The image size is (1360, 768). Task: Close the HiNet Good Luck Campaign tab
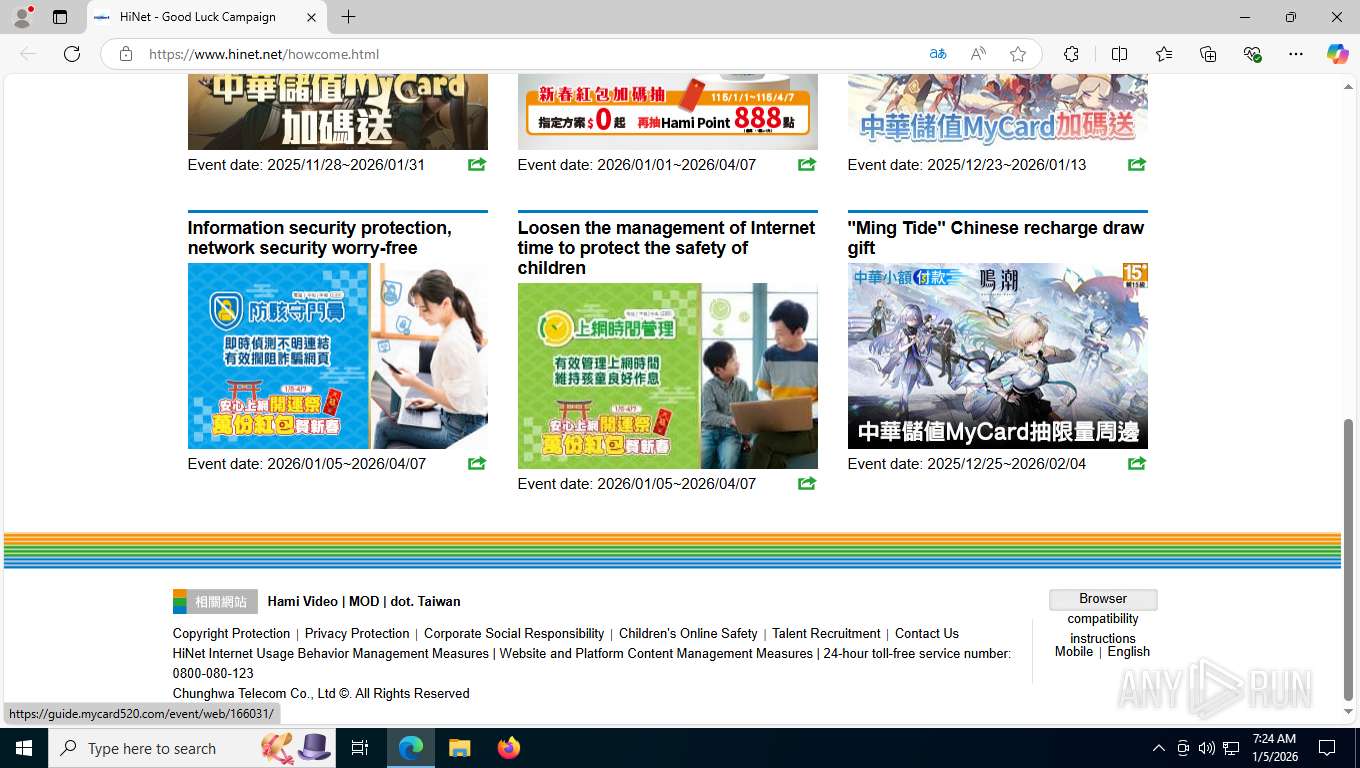tap(311, 17)
